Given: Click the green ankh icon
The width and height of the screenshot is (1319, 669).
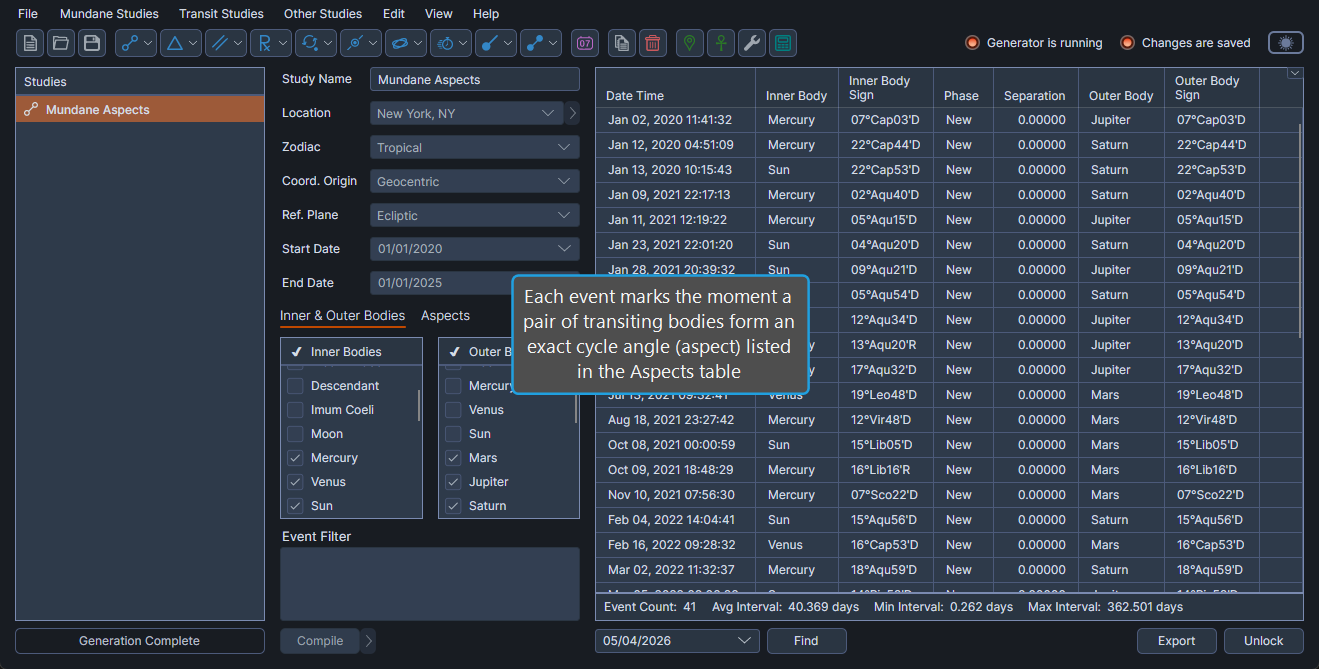Looking at the screenshot, I should (721, 43).
